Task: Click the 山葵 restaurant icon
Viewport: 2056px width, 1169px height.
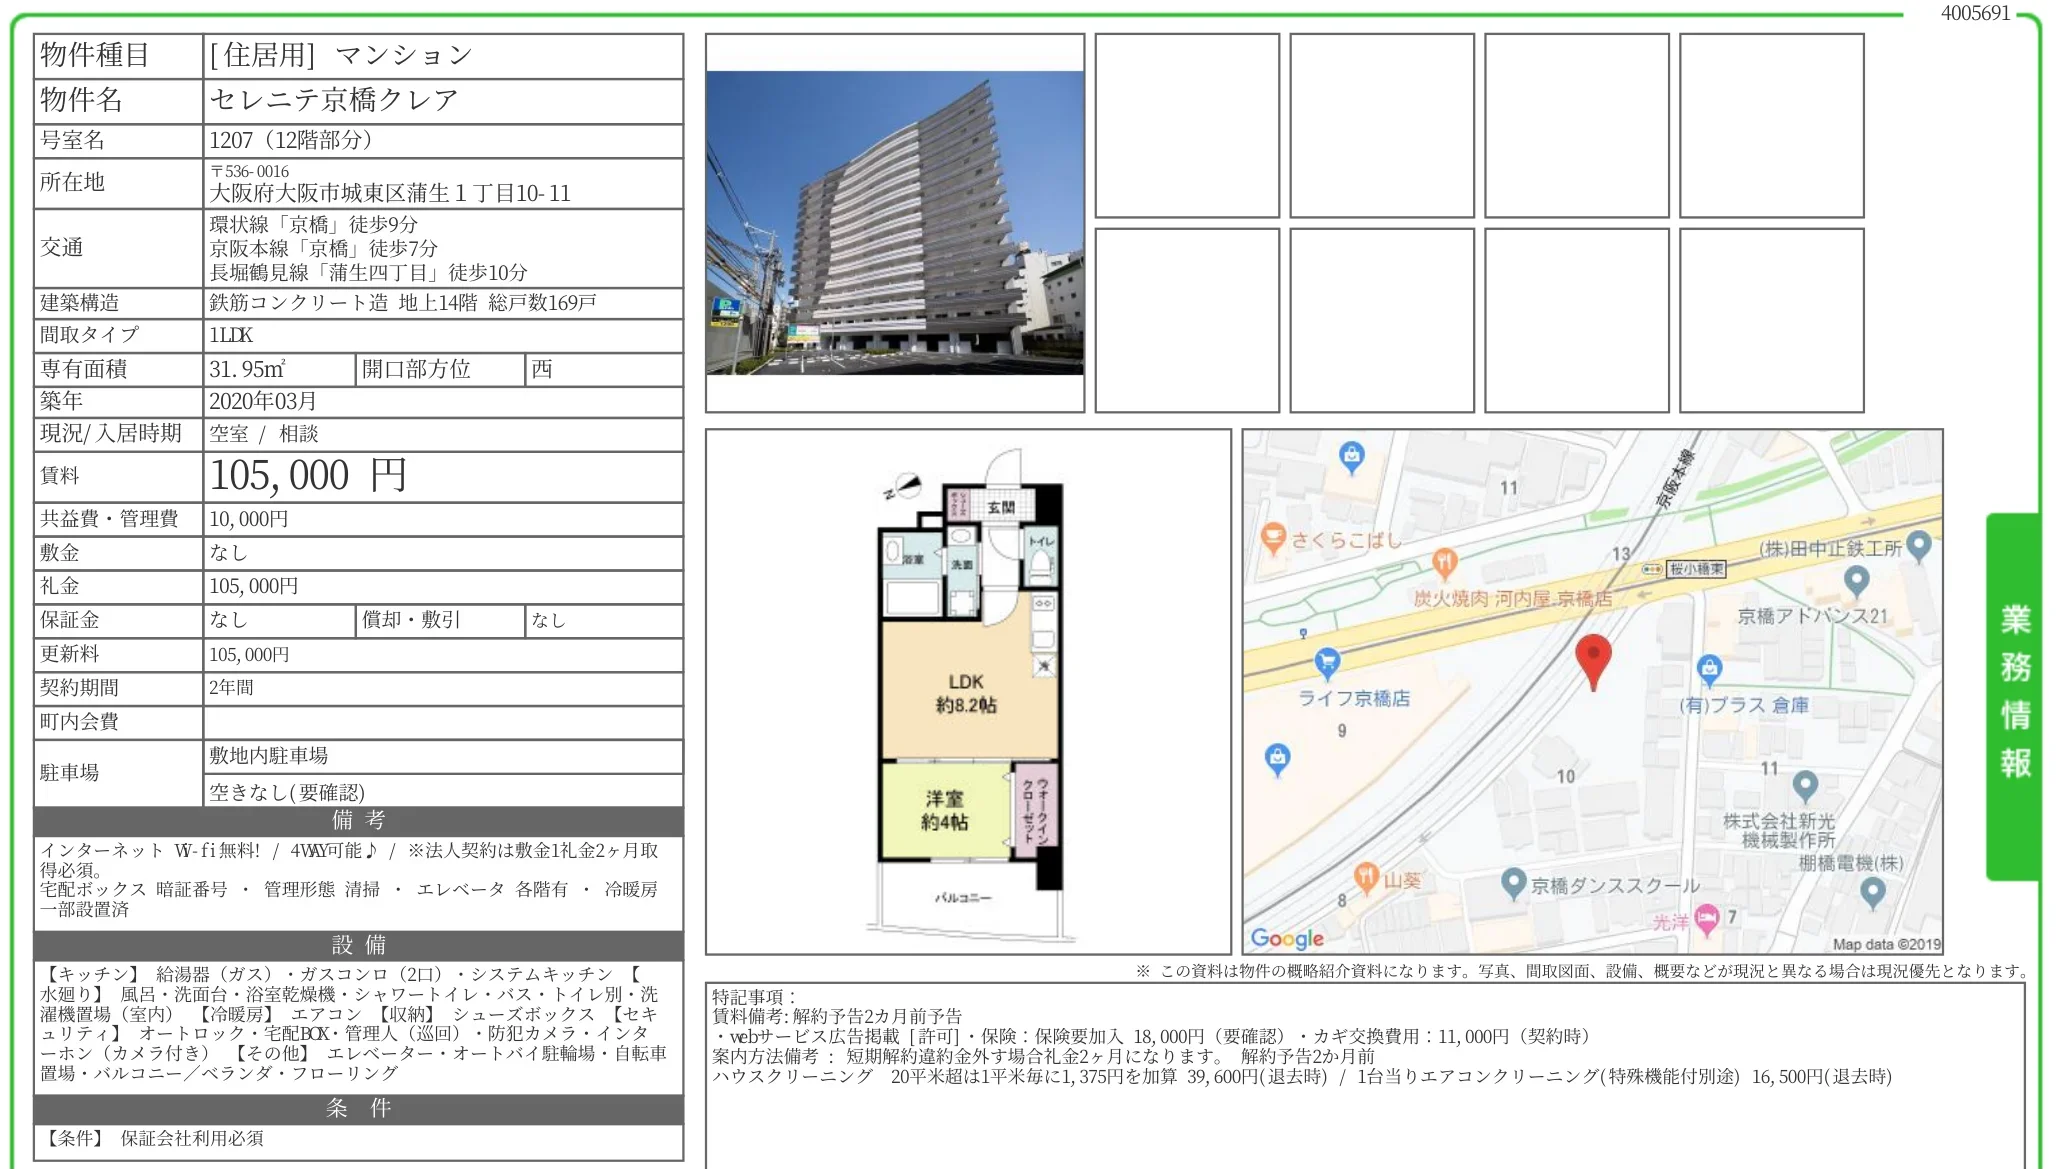Action: click(x=1366, y=877)
